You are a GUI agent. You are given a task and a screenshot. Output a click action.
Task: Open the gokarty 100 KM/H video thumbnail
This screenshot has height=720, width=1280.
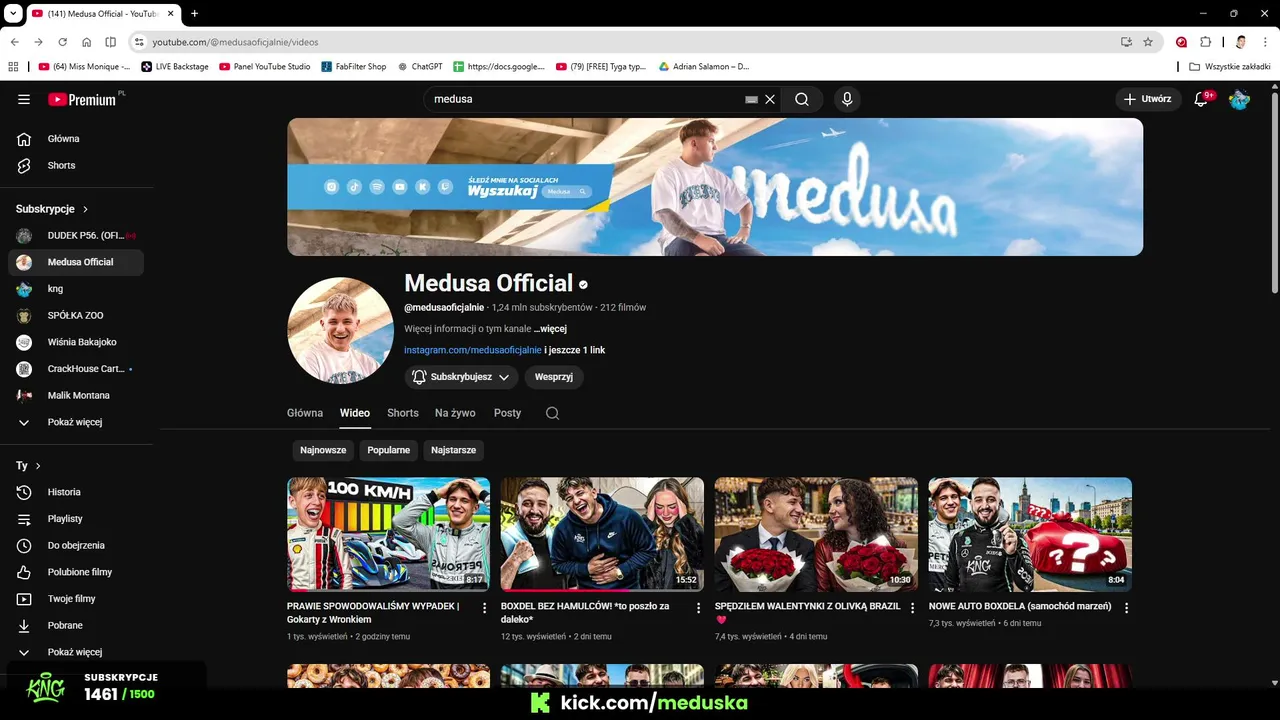(x=388, y=534)
